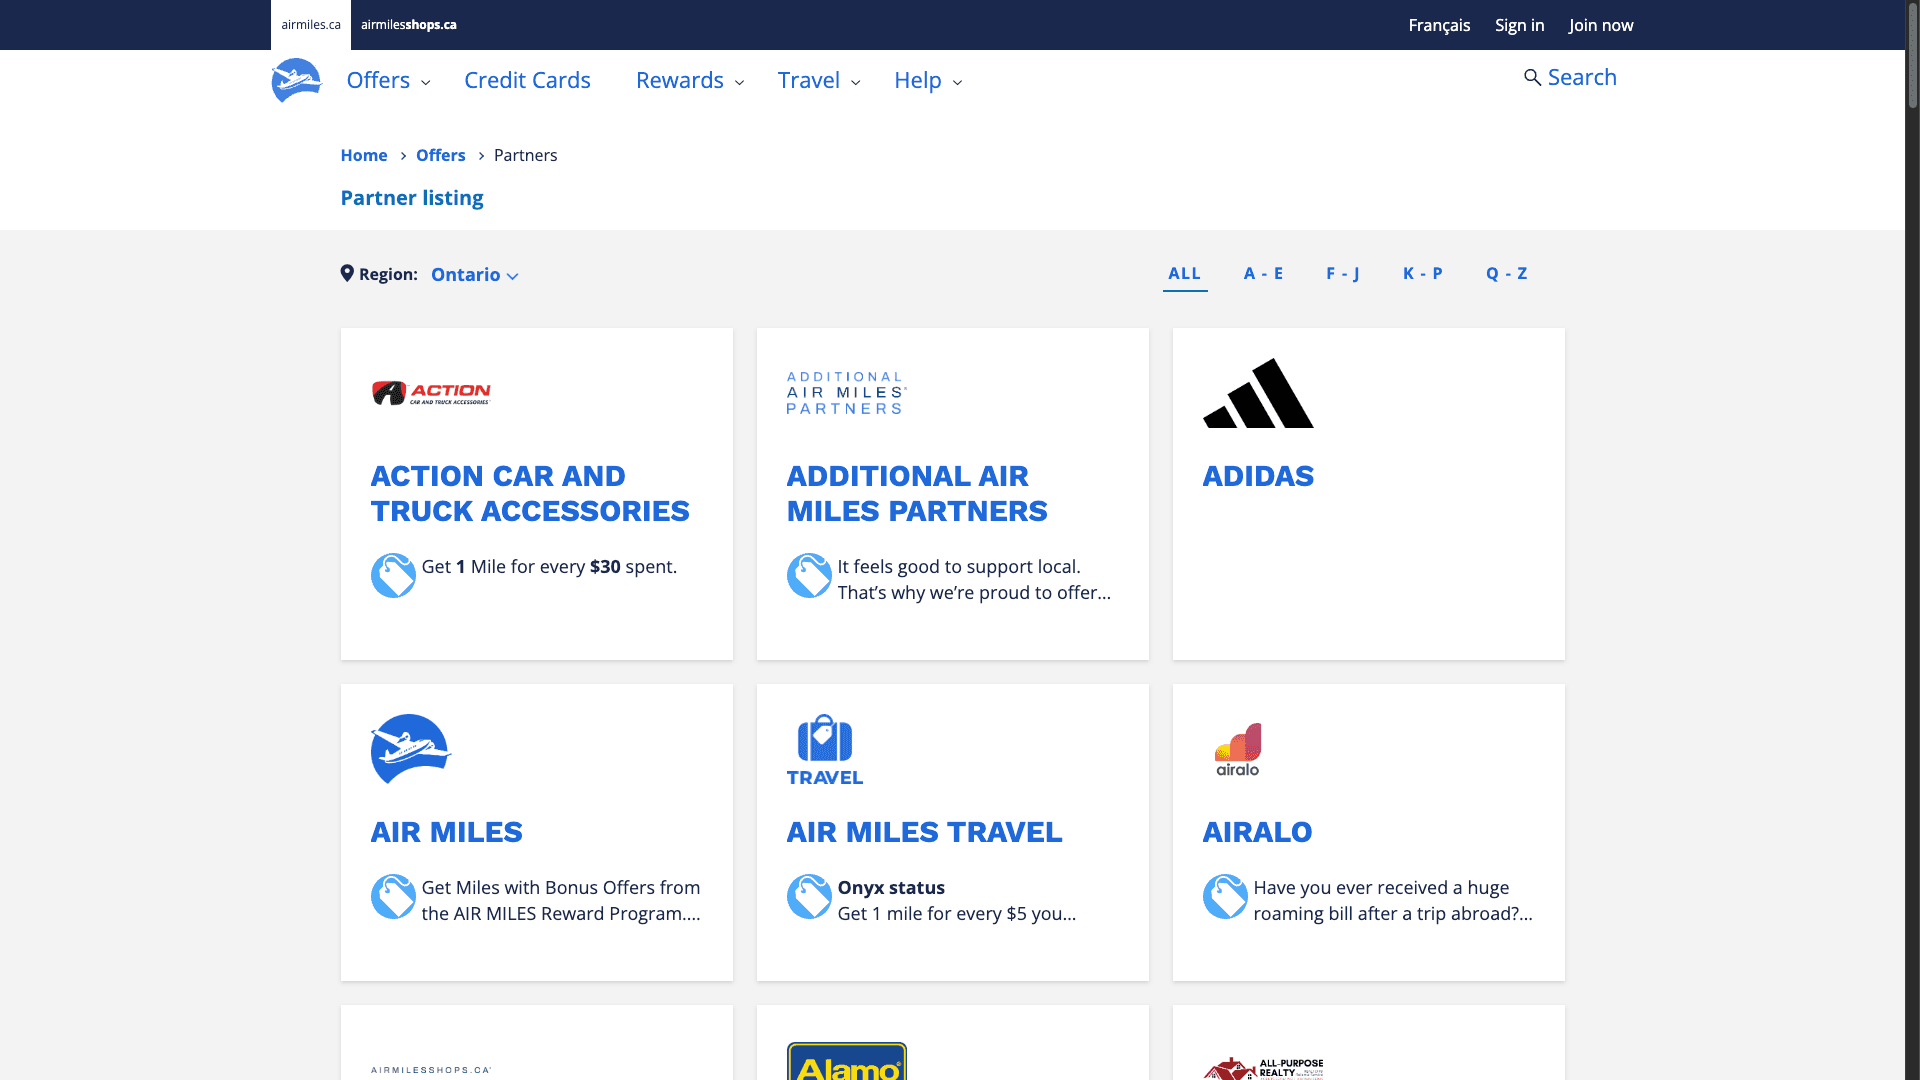This screenshot has width=1920, height=1080.
Task: Open ADDITIONAL AIR MILES PARTNERS title
Action: [x=917, y=493]
